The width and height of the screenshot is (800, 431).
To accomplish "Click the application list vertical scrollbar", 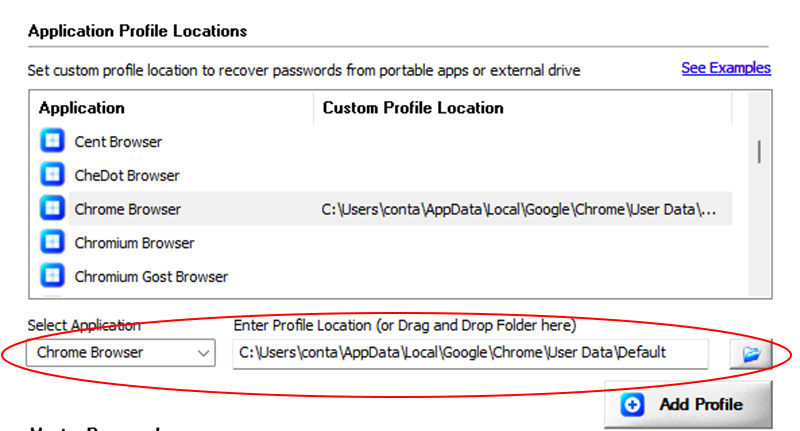I will (759, 151).
